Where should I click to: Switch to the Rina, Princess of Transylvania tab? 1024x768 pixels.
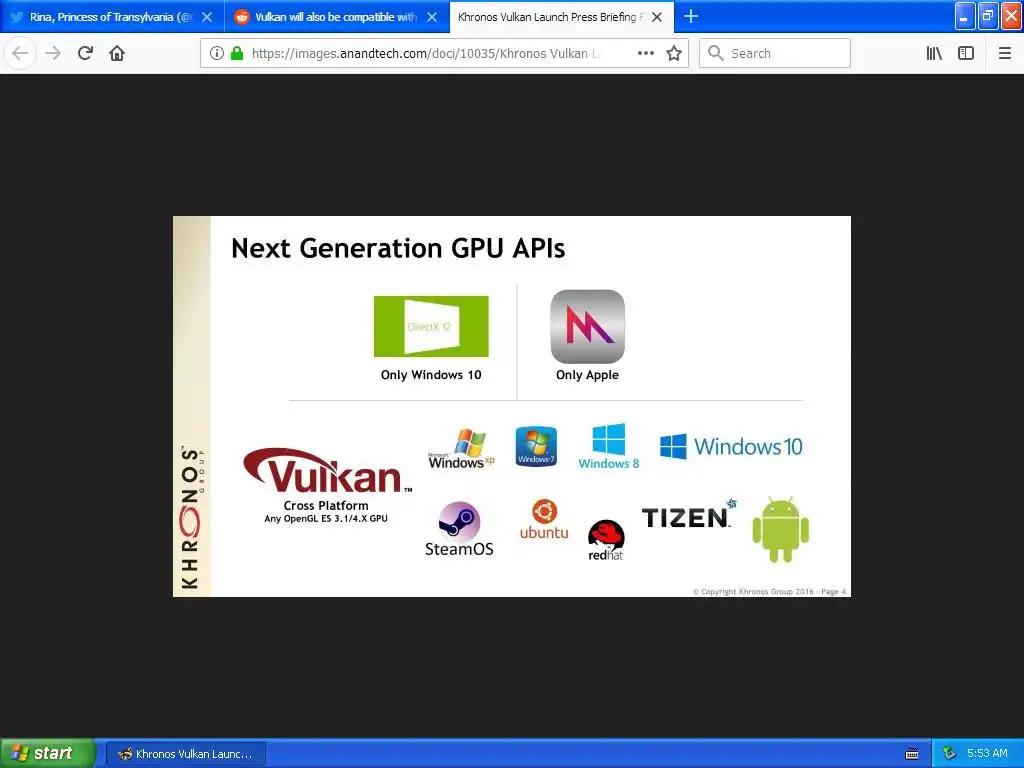[112, 17]
